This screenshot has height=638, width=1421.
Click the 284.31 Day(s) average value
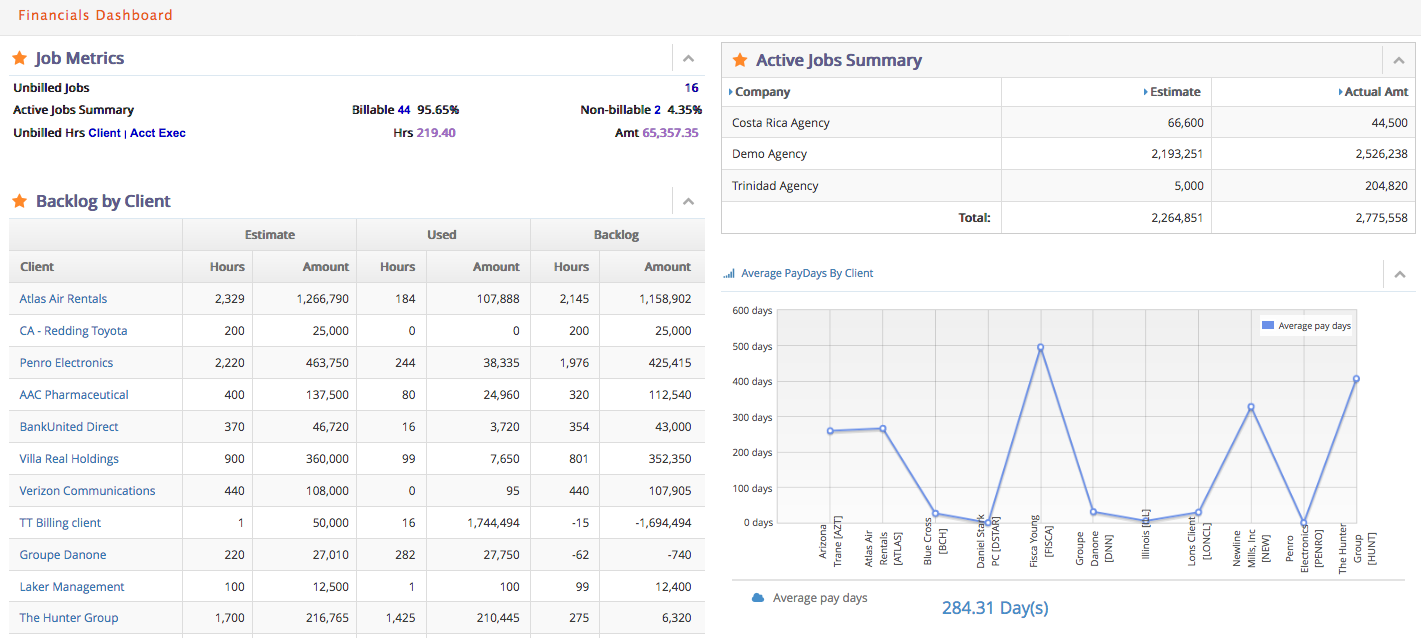tap(995, 608)
